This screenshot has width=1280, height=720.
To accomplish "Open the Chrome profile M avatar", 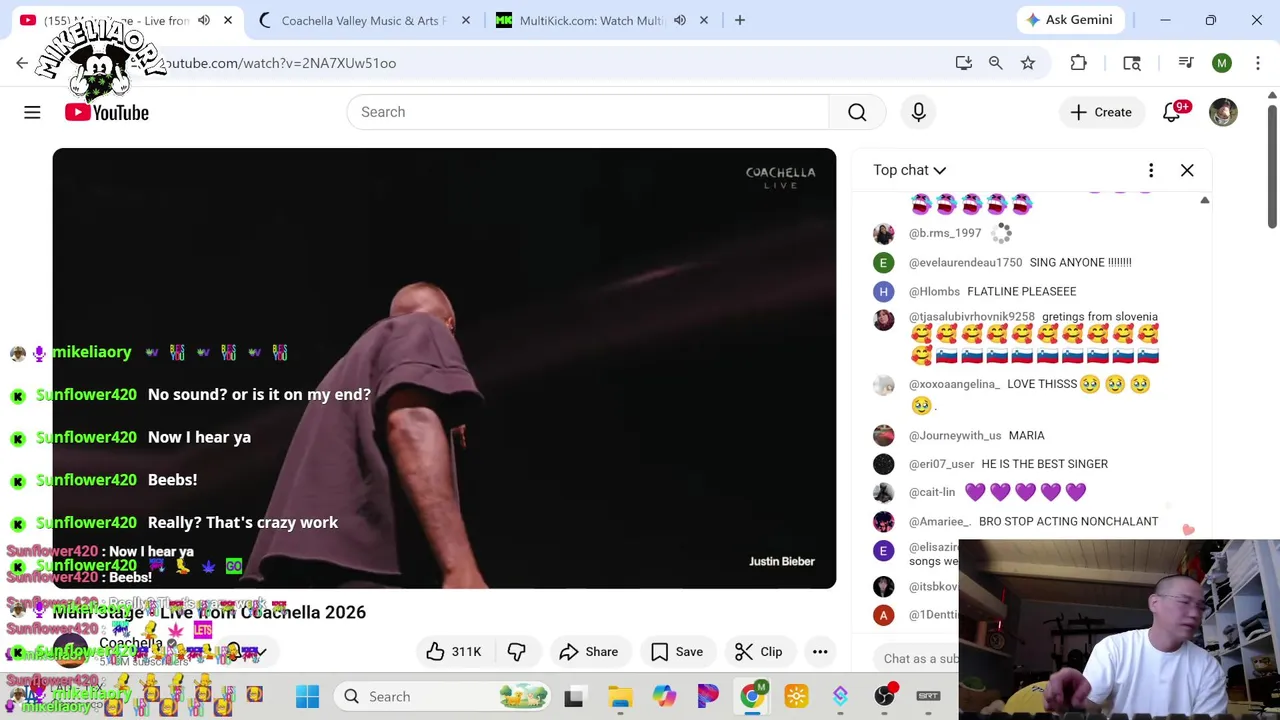I will [x=1222, y=63].
